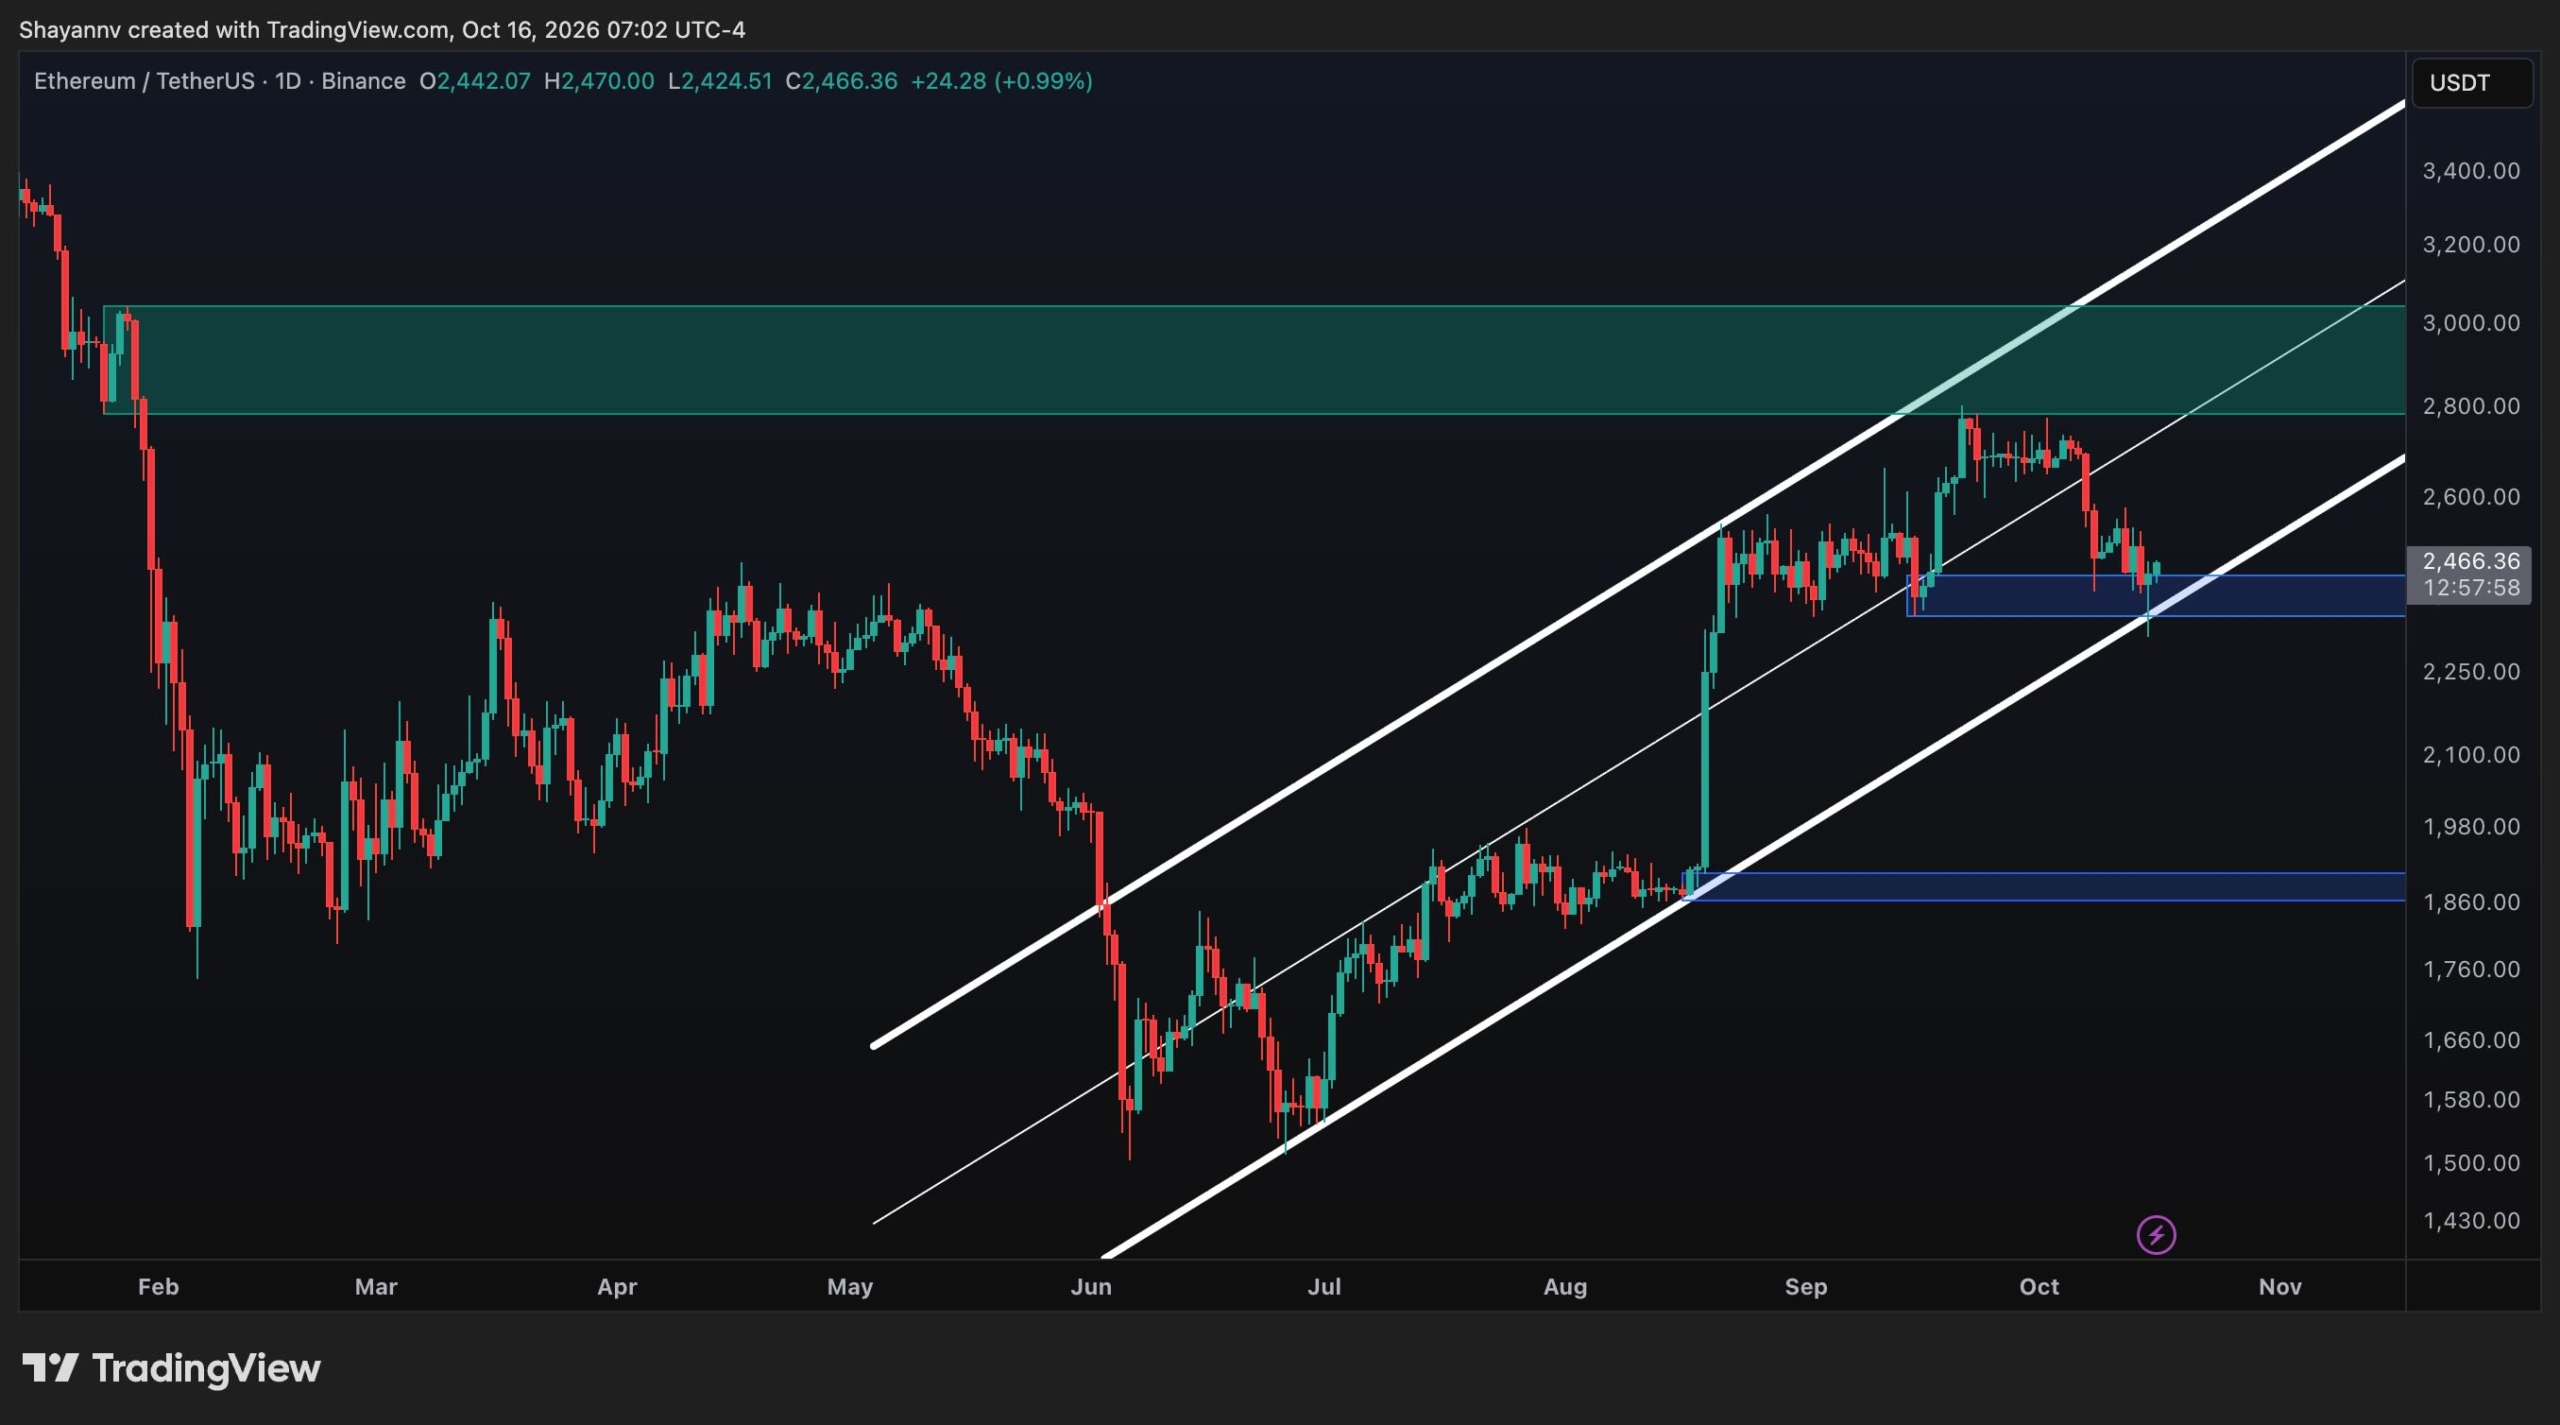The width and height of the screenshot is (2560, 1425).
Task: Click the close value C2,466.36
Action: point(841,81)
